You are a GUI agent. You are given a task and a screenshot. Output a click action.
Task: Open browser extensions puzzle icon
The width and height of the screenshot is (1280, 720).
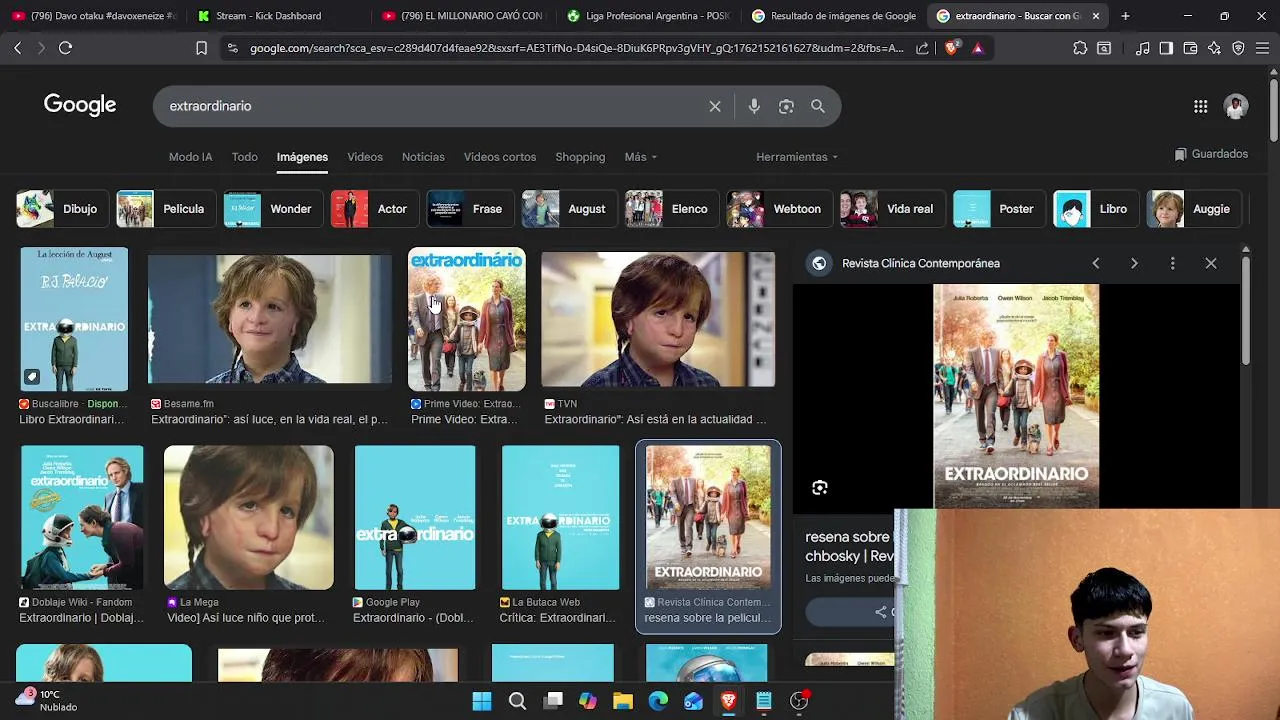[x=1080, y=48]
